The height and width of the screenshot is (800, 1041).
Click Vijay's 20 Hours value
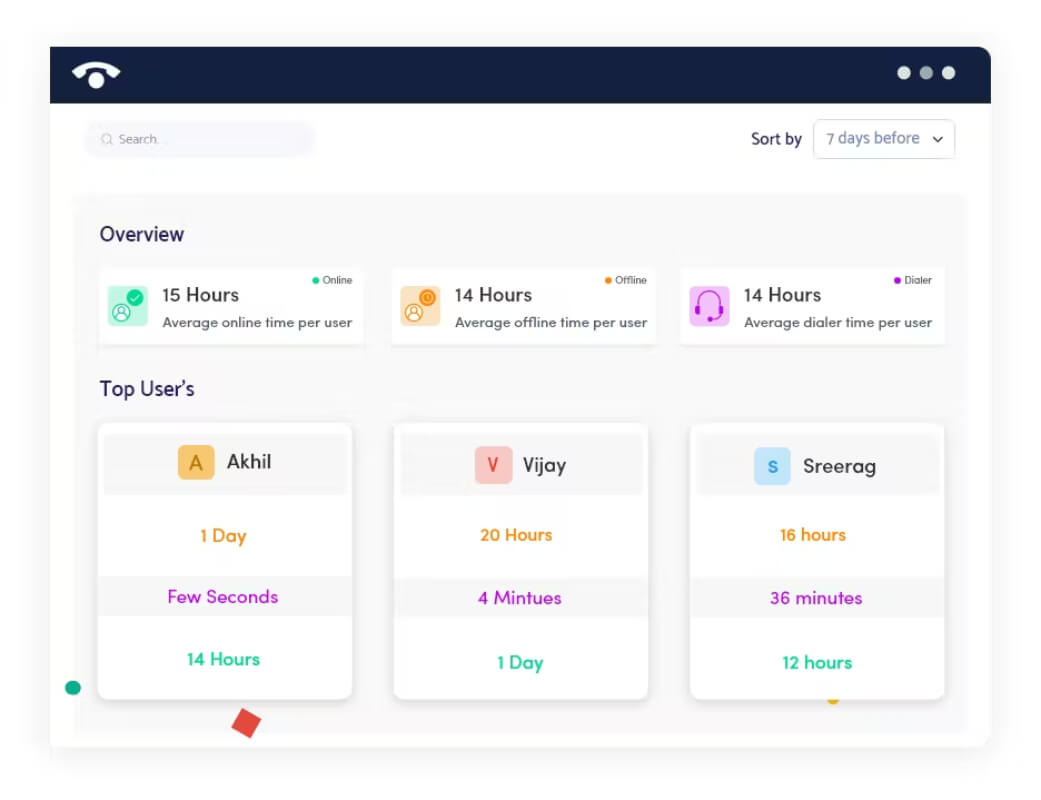pos(516,535)
